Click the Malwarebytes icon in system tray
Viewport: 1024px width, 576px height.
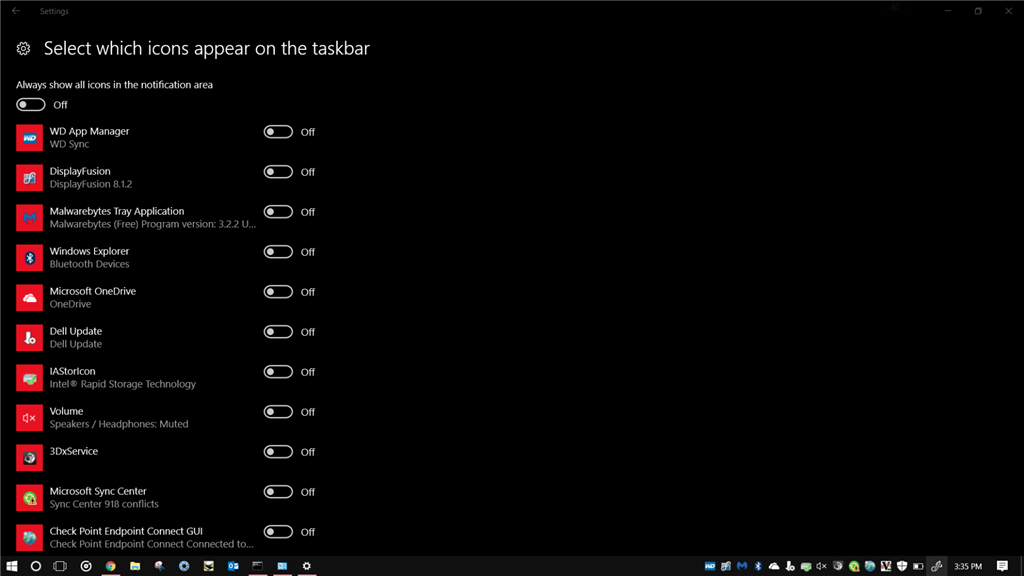742,566
